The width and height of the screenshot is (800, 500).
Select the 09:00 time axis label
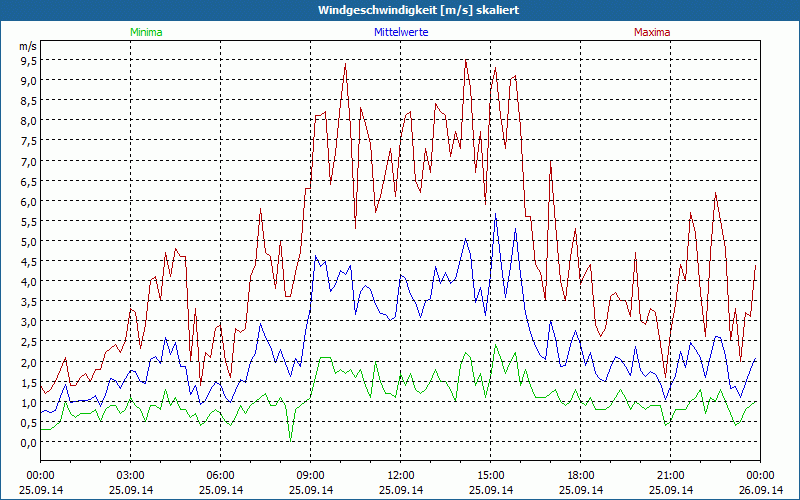pyautogui.click(x=311, y=475)
